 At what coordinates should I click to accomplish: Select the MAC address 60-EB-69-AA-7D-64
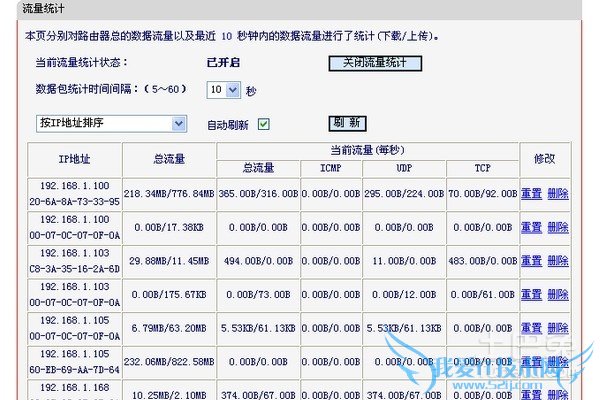click(x=75, y=370)
